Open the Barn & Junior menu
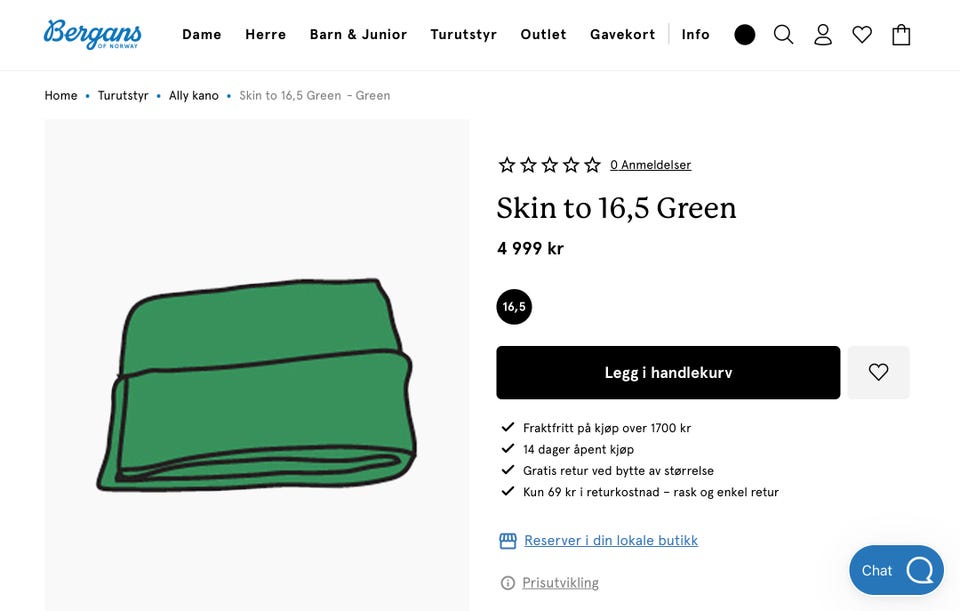This screenshot has width=960, height=611. point(358,35)
